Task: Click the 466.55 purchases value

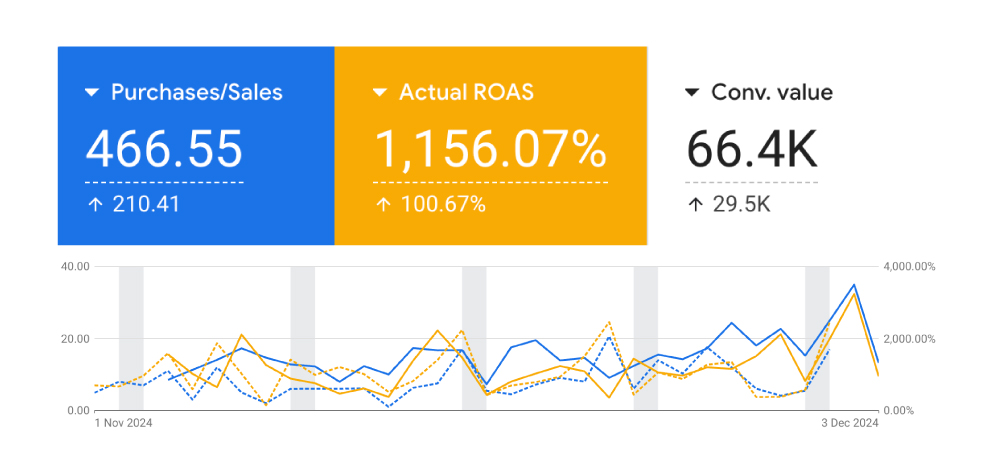Action: pyautogui.click(x=164, y=150)
